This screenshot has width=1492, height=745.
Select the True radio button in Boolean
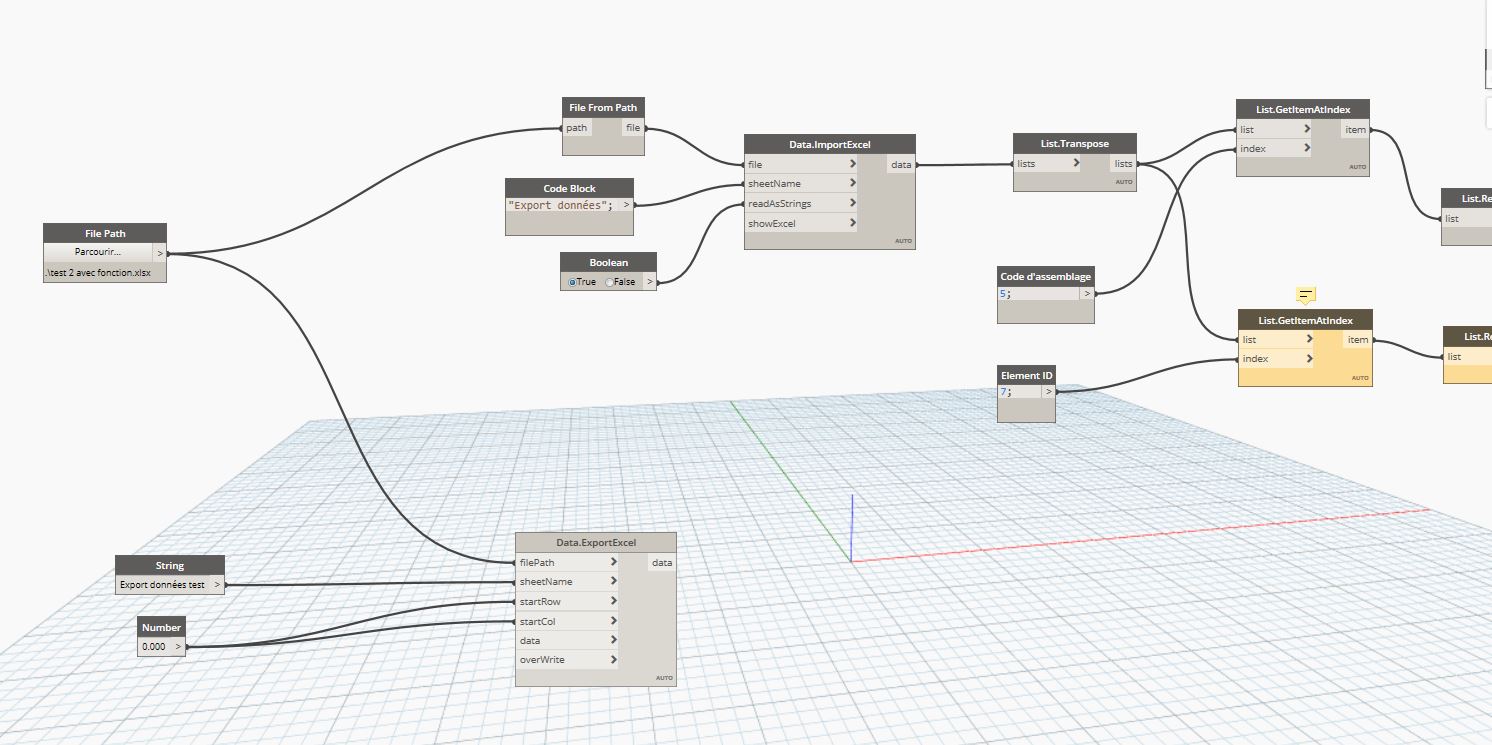click(x=573, y=282)
